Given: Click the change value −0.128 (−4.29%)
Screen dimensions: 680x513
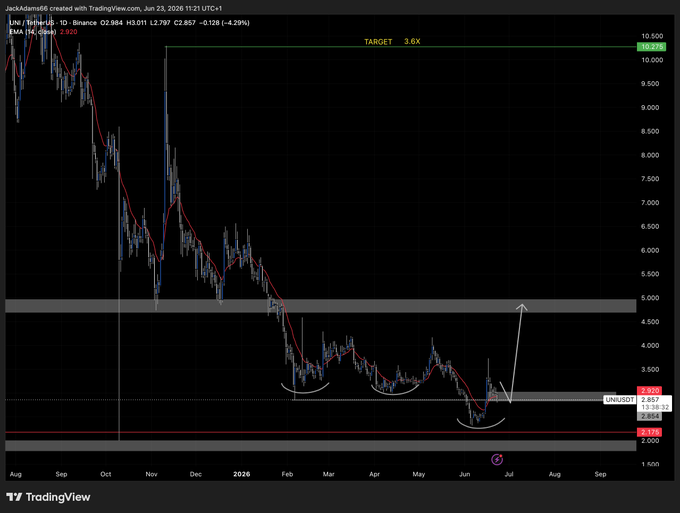Looking at the screenshot, I should (x=224, y=23).
